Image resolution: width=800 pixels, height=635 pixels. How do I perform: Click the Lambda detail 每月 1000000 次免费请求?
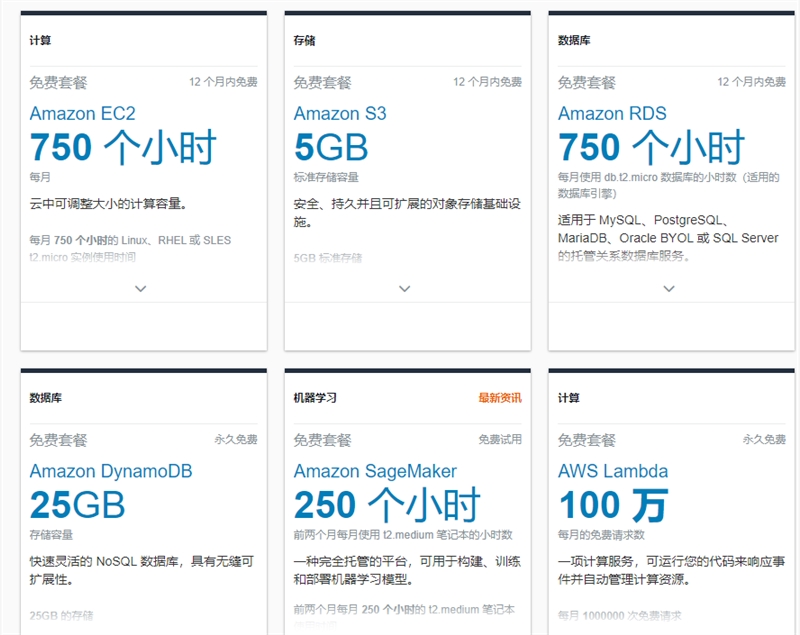619,616
